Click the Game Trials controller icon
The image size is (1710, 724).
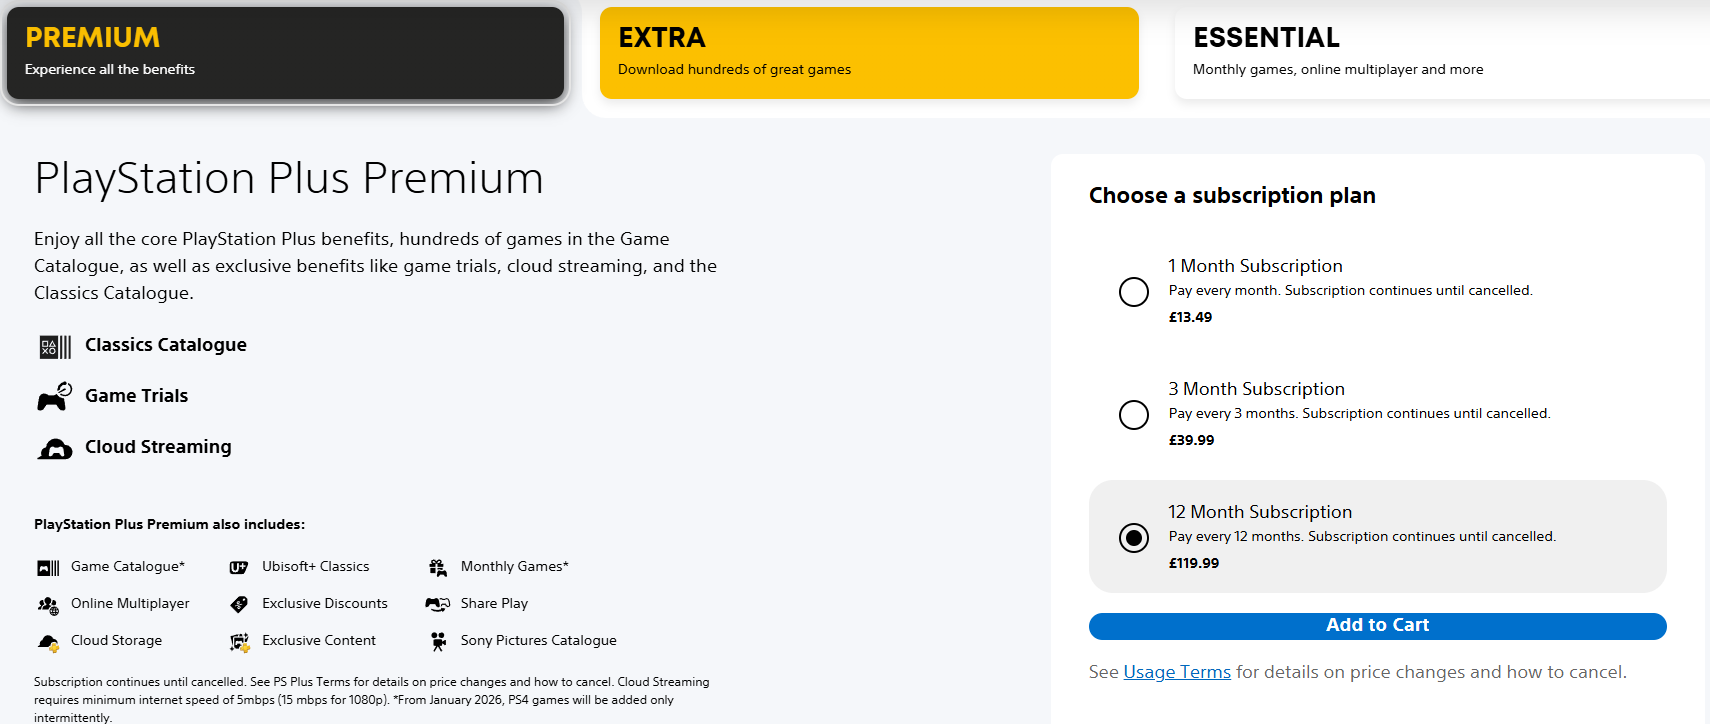pos(55,396)
